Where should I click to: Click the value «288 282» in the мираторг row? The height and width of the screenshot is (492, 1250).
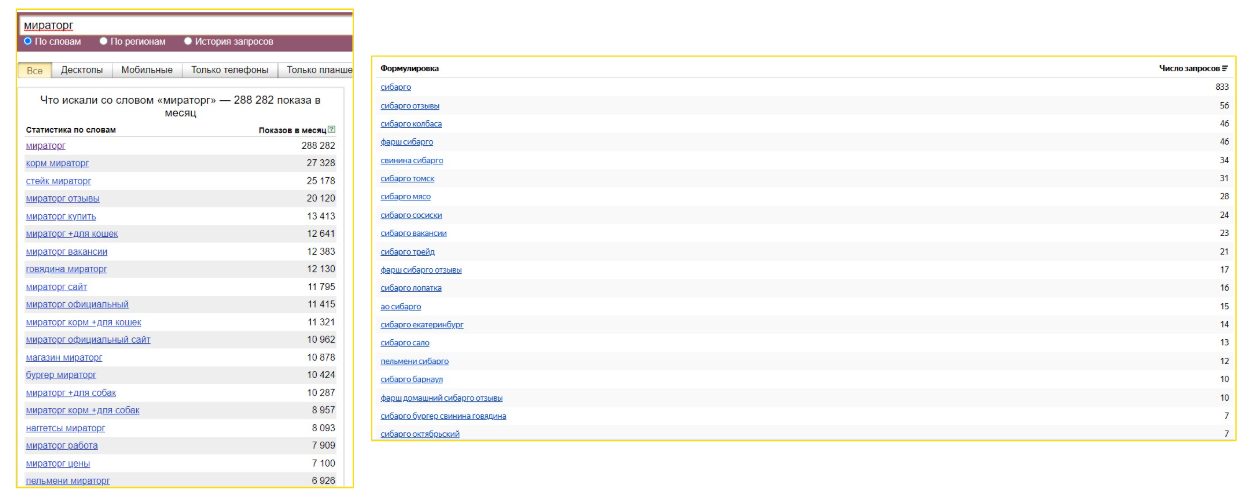tap(318, 146)
